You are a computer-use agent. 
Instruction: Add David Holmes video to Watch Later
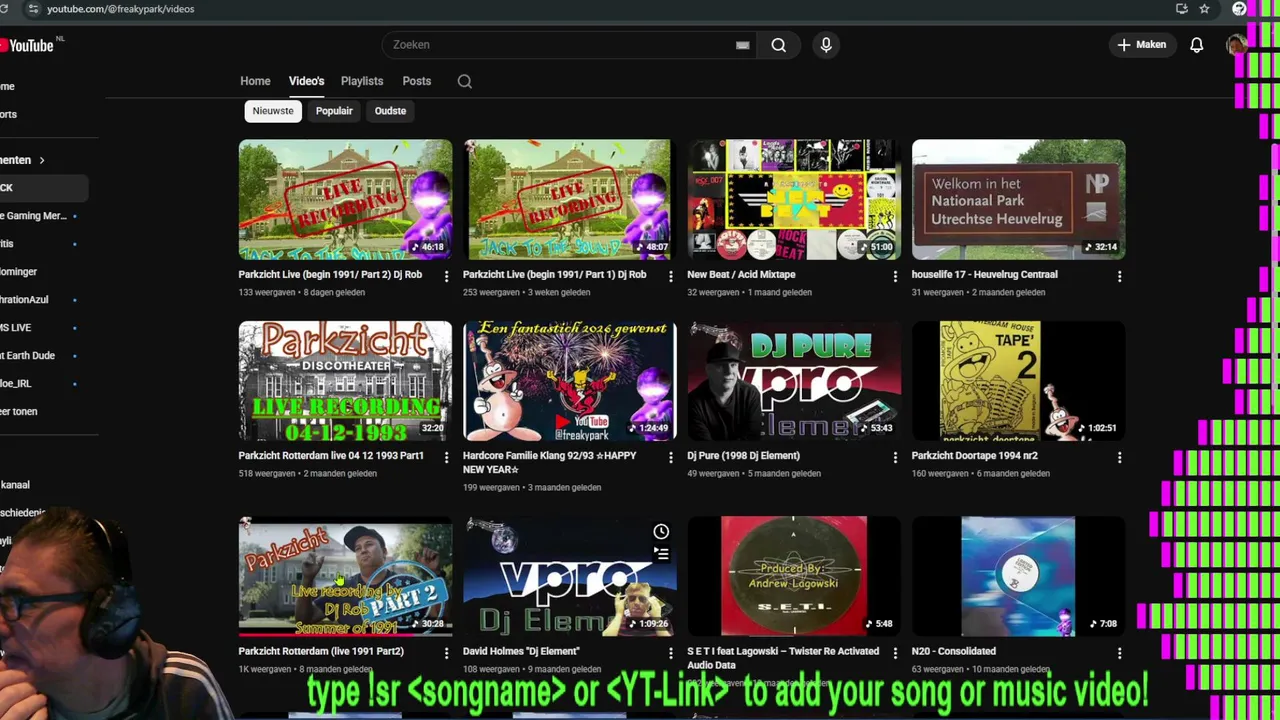point(661,531)
